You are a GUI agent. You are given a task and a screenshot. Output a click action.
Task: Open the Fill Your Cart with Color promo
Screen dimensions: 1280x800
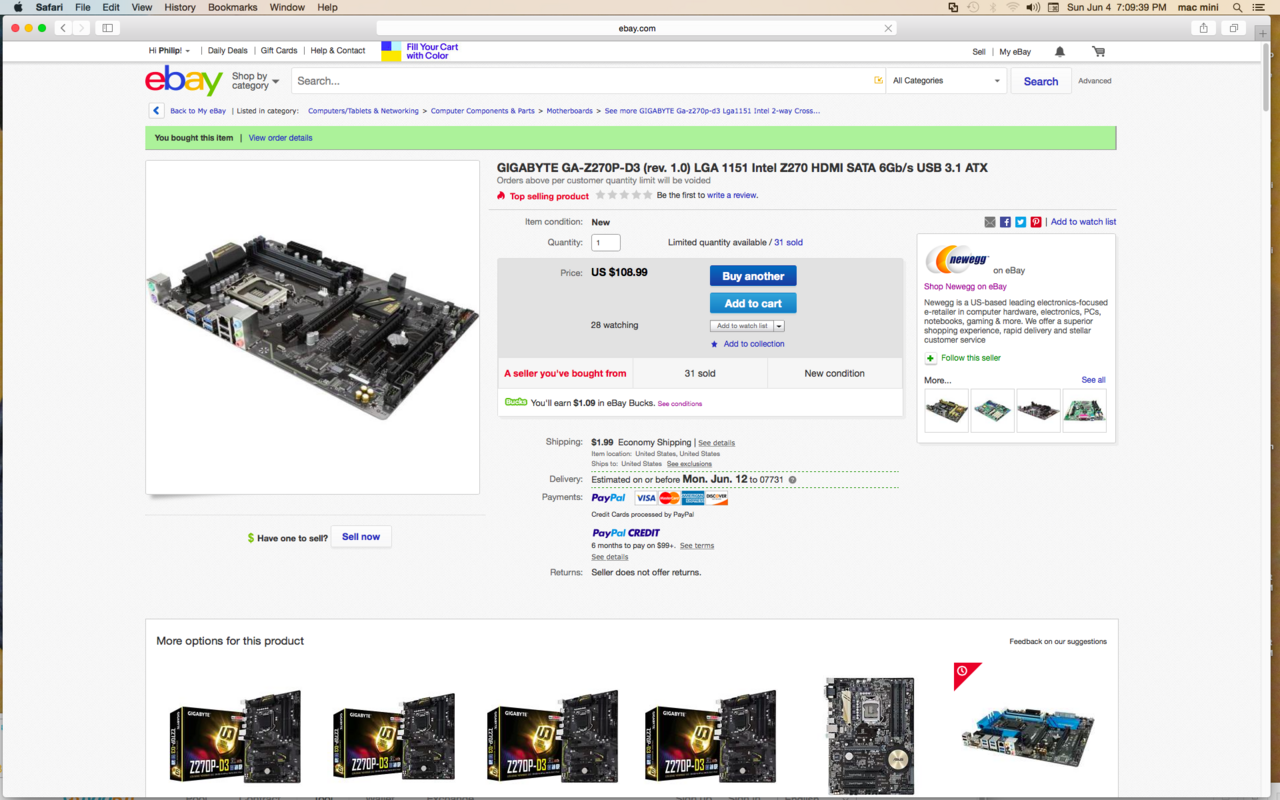click(x=421, y=51)
